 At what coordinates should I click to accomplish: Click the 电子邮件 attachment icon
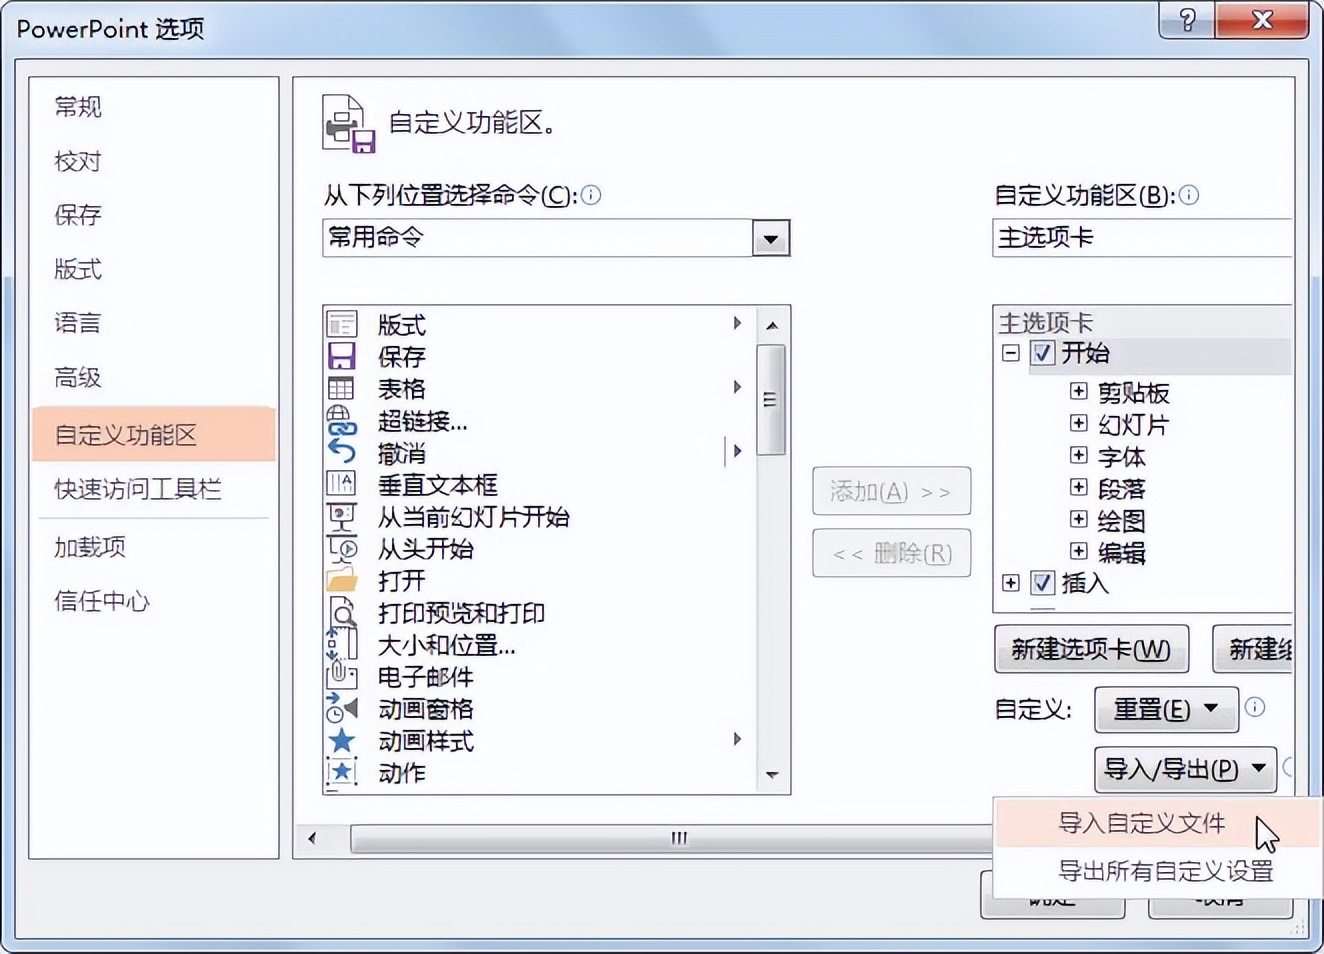click(x=342, y=677)
